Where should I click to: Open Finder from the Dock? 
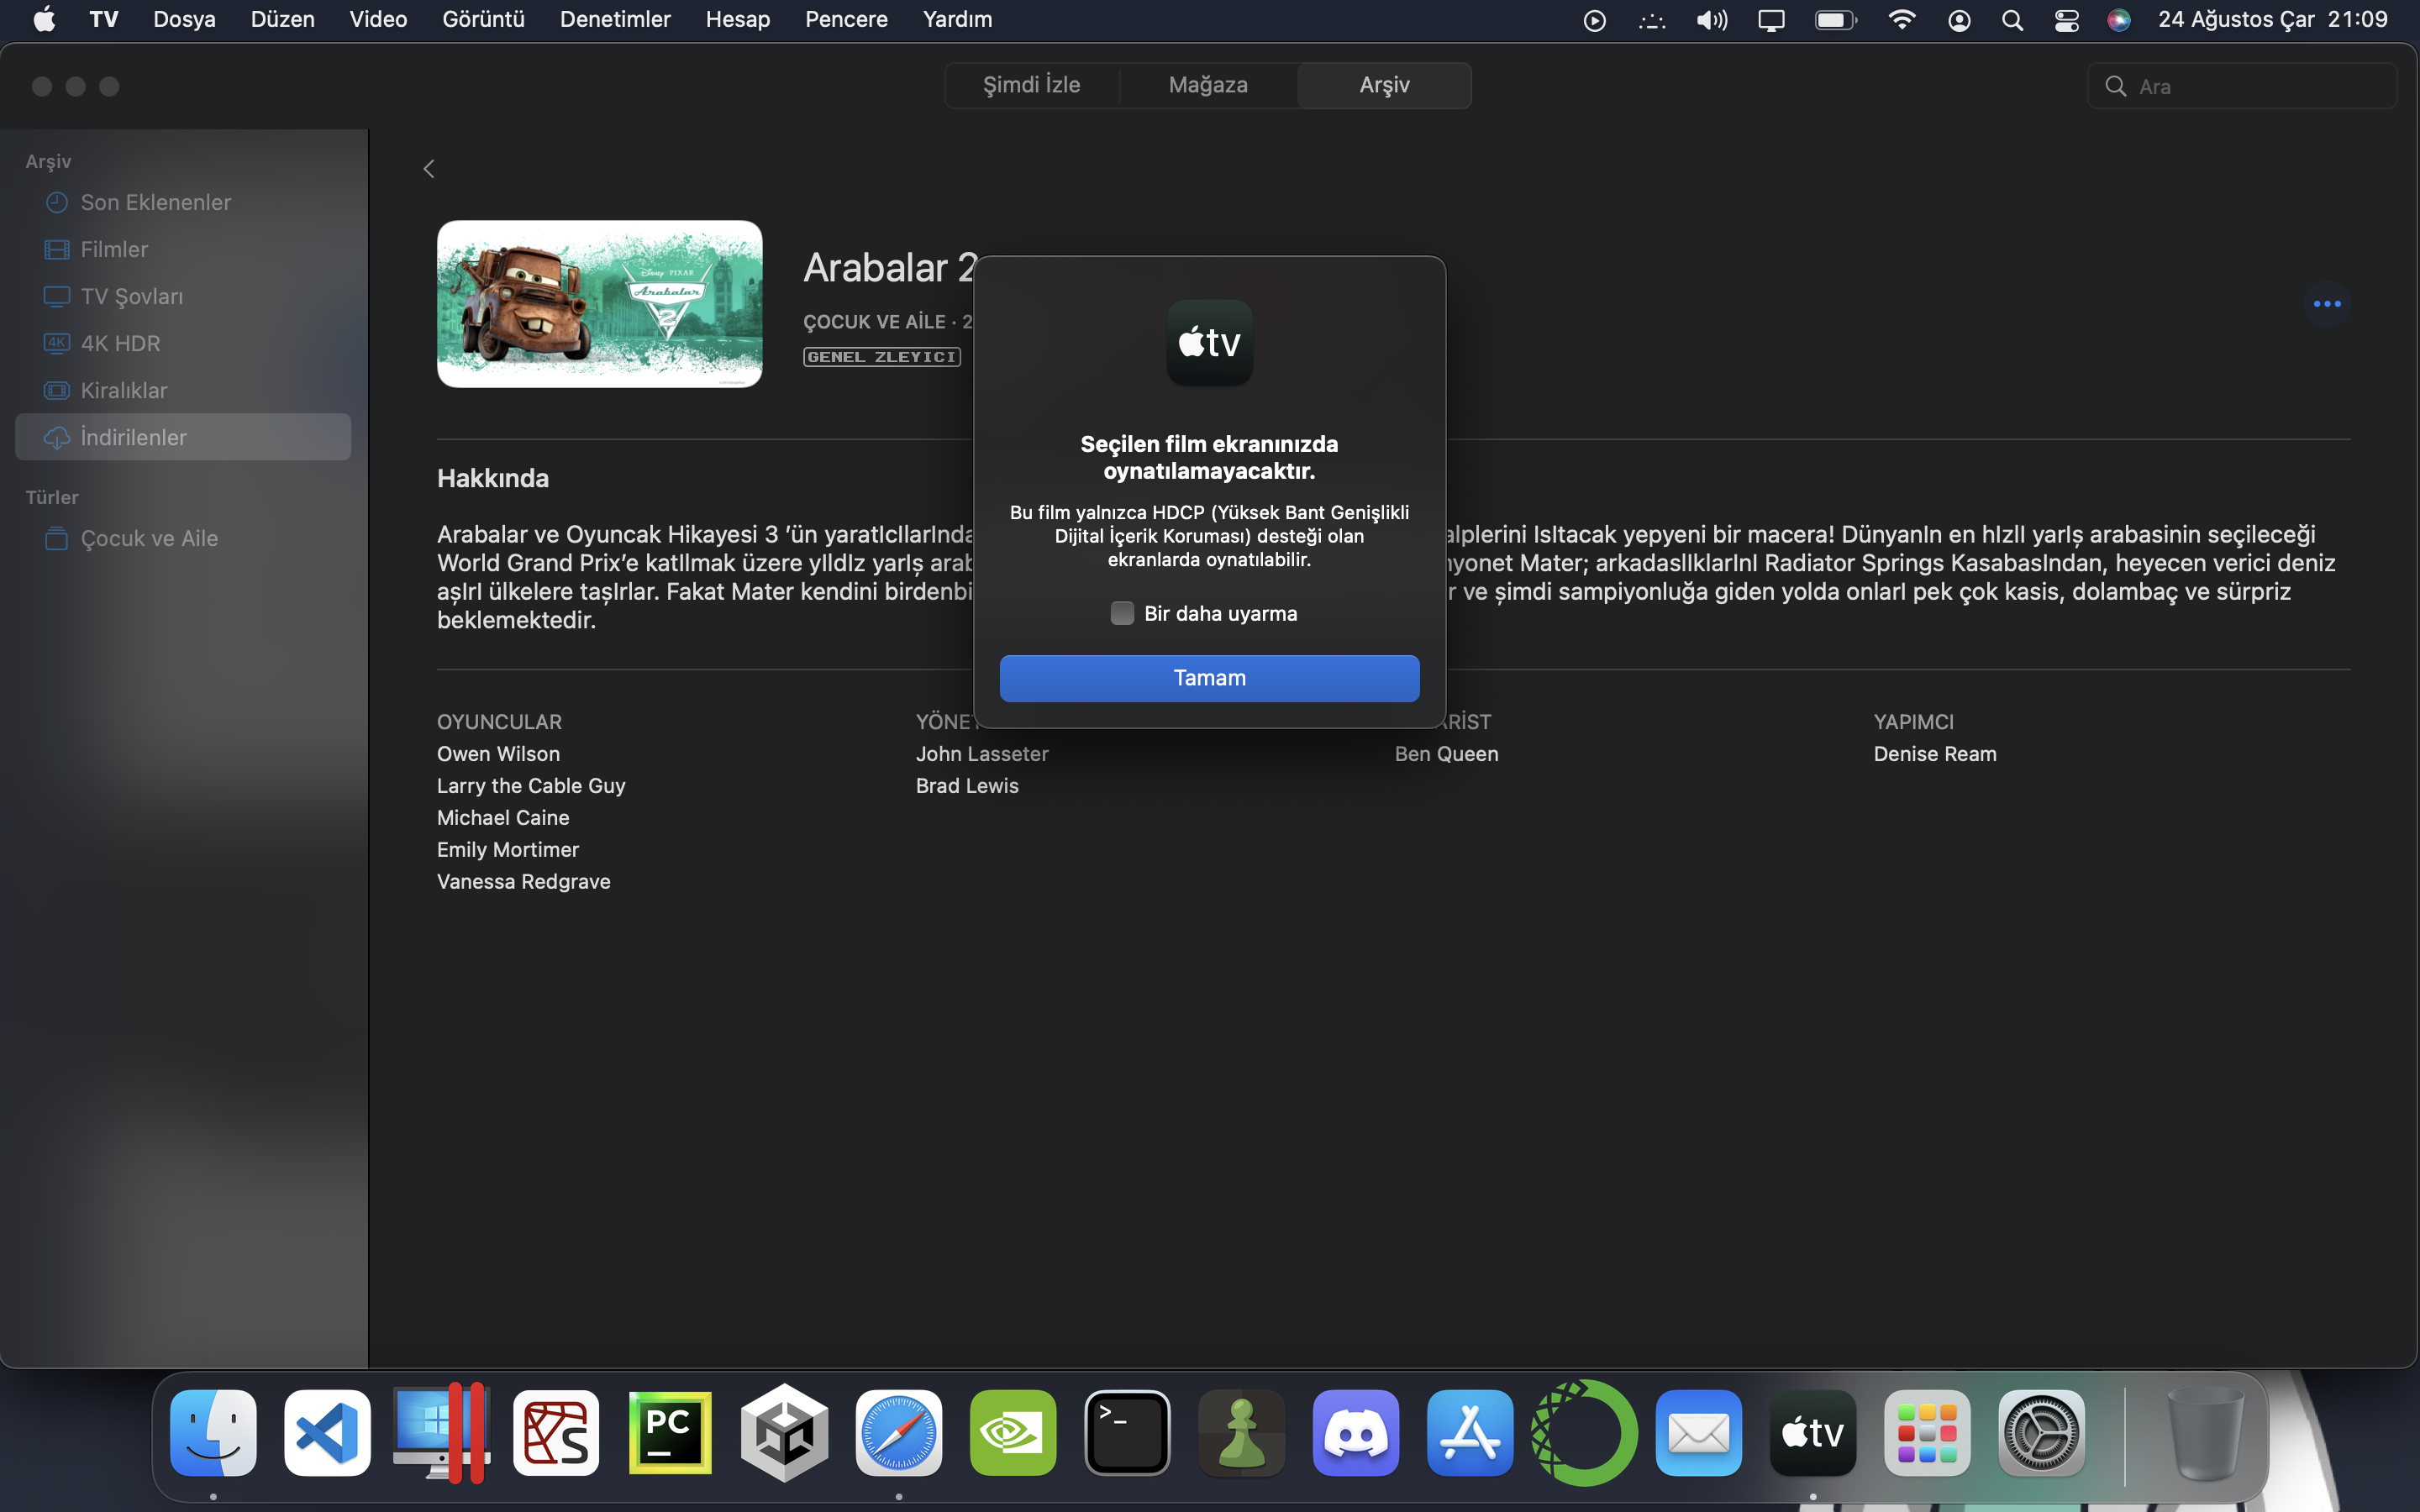213,1432
